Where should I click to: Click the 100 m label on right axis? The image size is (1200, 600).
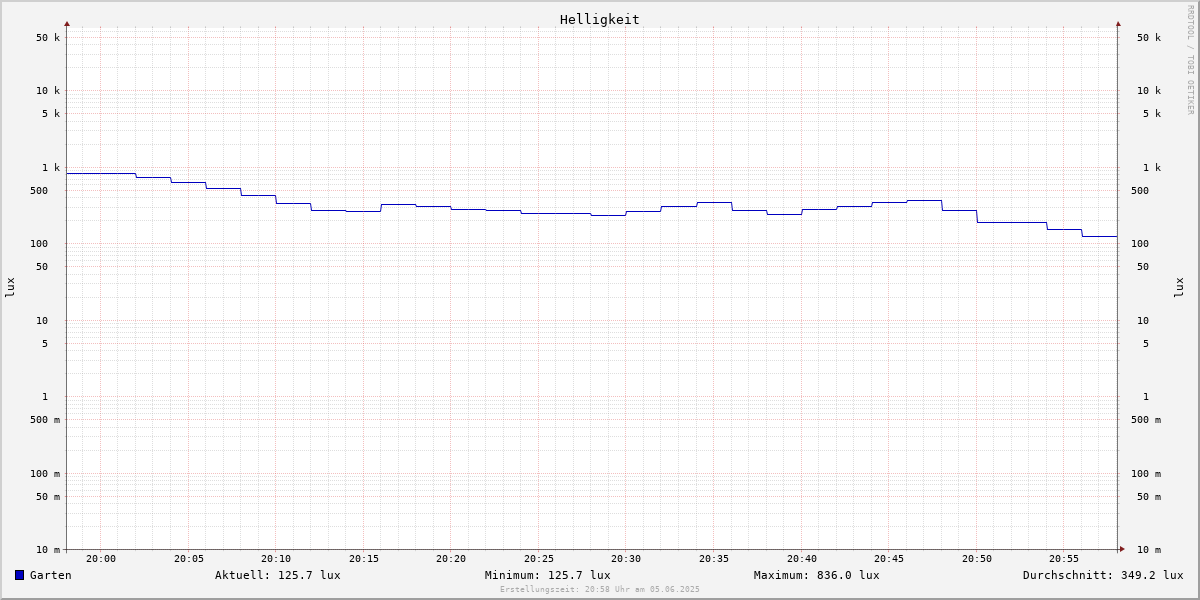(x=1146, y=474)
